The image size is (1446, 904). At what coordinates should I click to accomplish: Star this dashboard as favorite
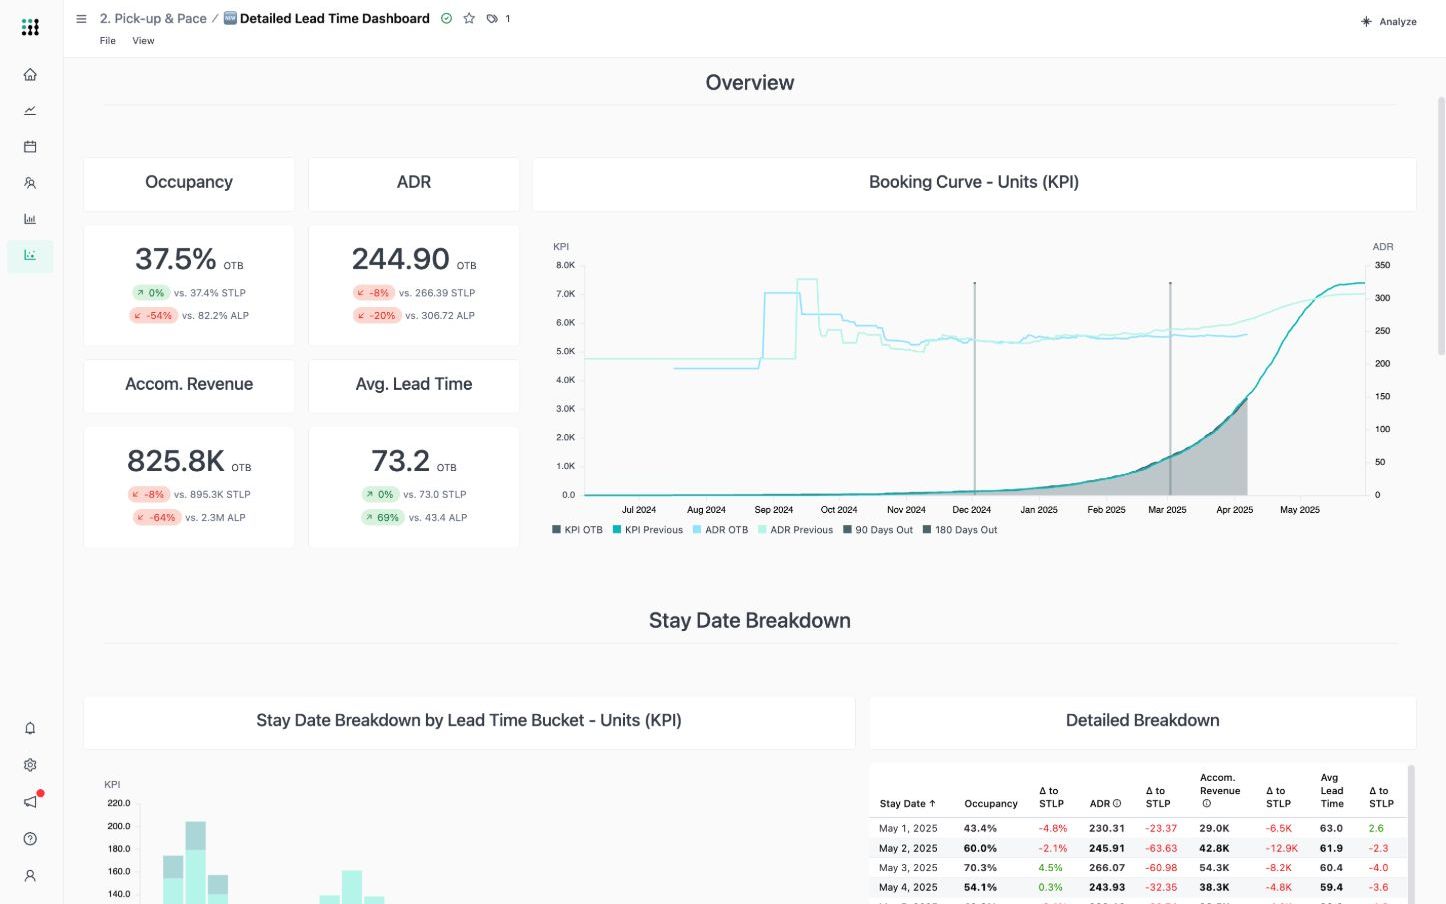point(469,19)
